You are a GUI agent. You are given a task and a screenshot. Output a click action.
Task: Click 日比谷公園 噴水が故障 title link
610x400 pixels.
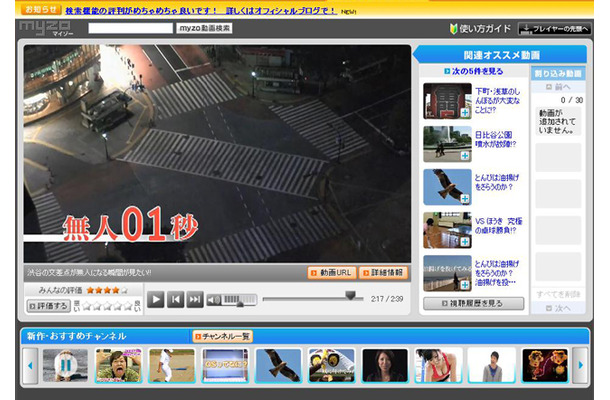(x=495, y=139)
